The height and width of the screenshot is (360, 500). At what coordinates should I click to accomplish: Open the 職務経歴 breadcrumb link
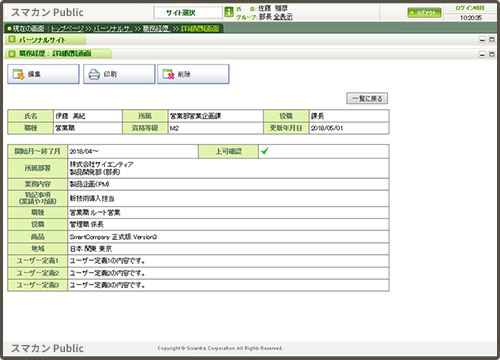[156, 29]
